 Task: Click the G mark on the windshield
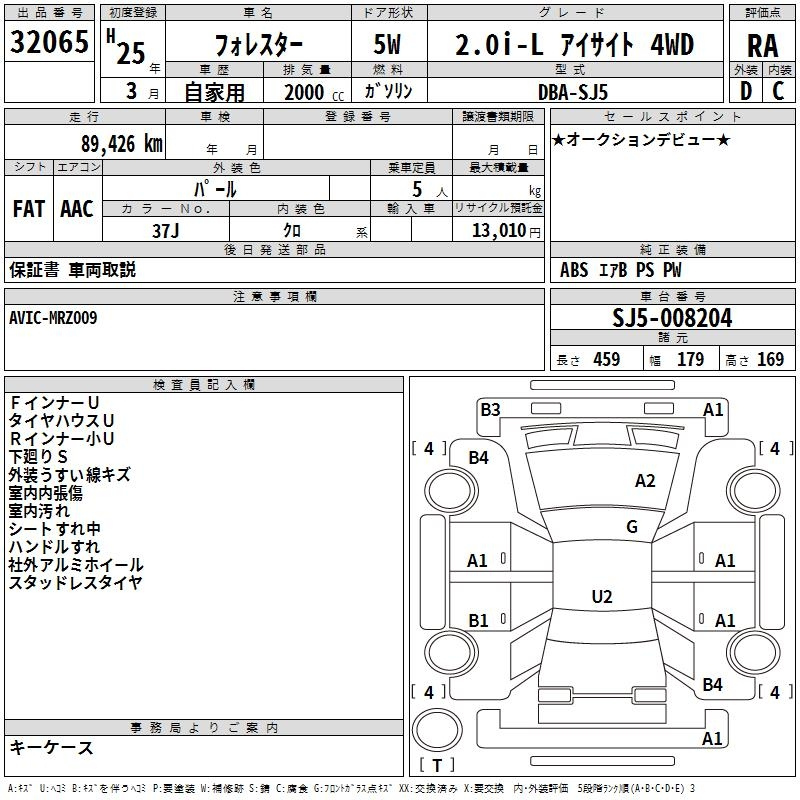[x=631, y=527]
